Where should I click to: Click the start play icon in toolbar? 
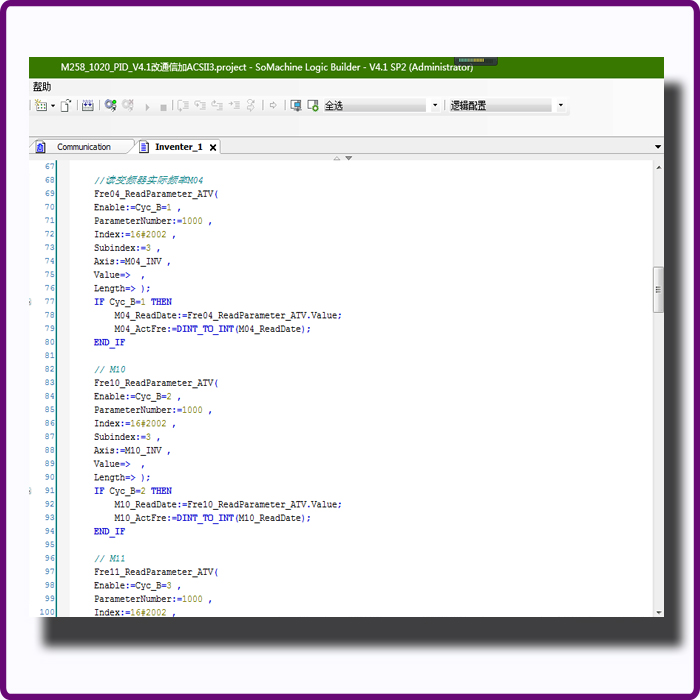tap(148, 106)
